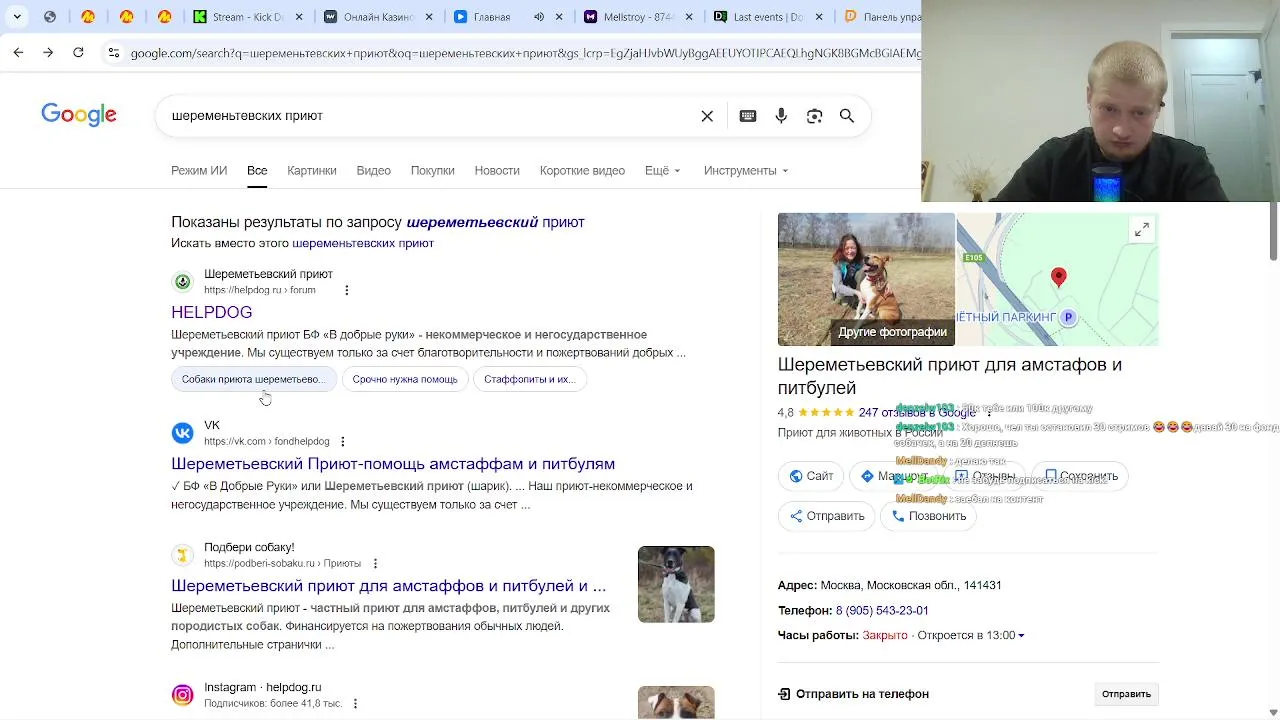Expand the map with the arrows icon
The height and width of the screenshot is (720, 1280).
(x=1142, y=231)
